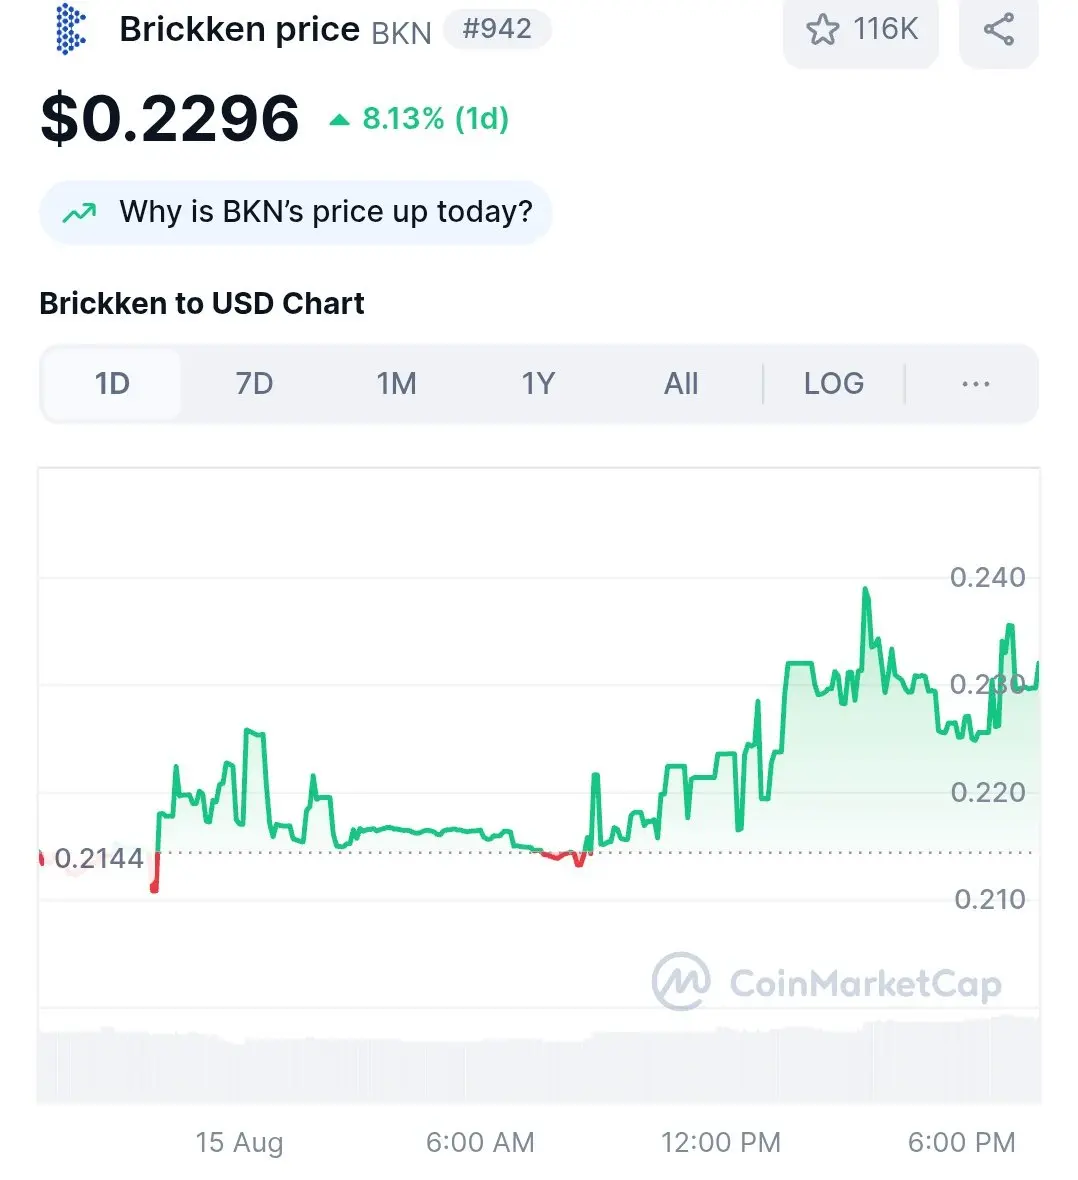
Task: Show the All time chart range
Action: [681, 384]
